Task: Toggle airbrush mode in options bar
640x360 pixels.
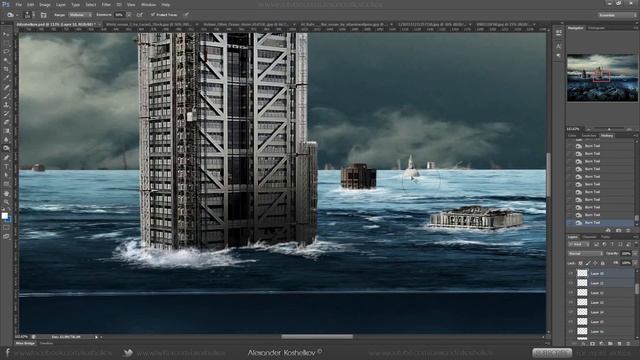Action: click(140, 15)
